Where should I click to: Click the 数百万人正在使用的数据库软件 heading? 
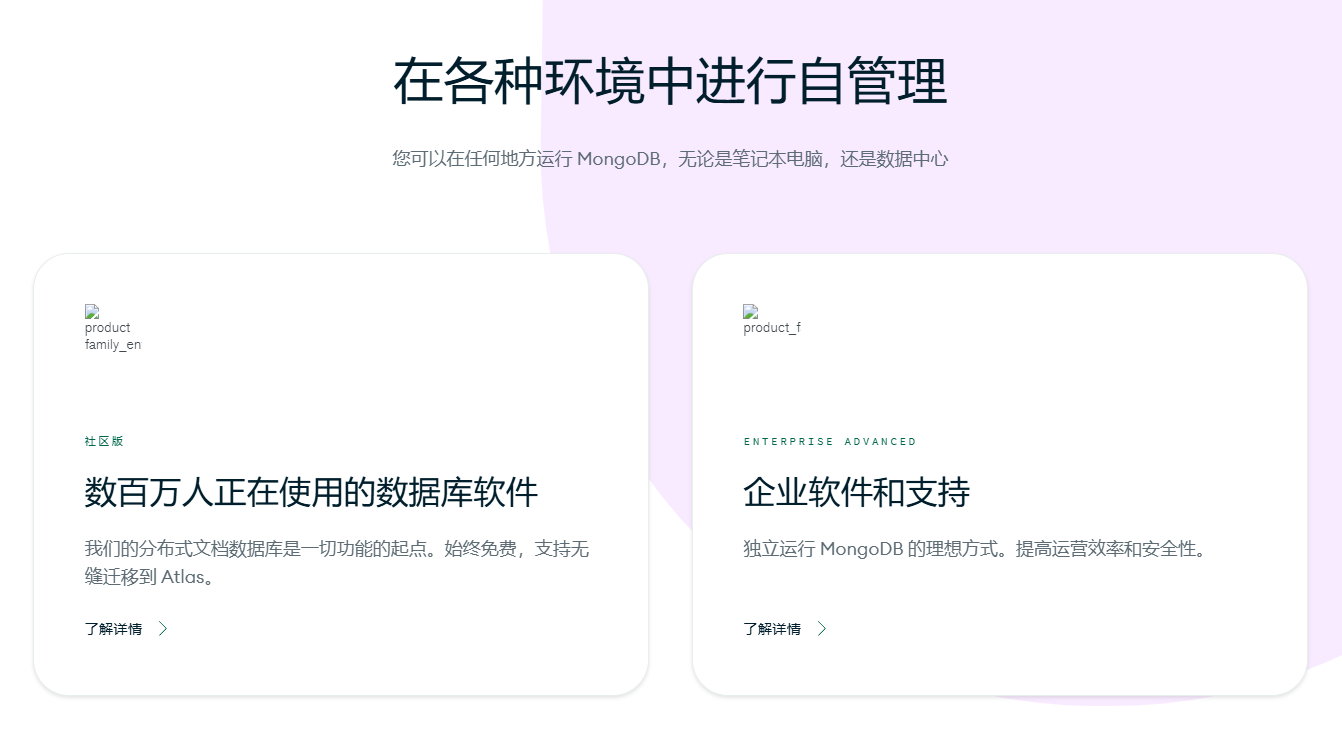pos(312,492)
